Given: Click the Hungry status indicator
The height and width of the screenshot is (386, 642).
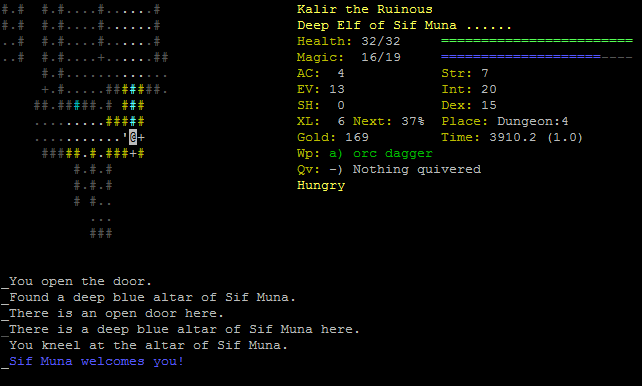Looking at the screenshot, I should pos(321,185).
